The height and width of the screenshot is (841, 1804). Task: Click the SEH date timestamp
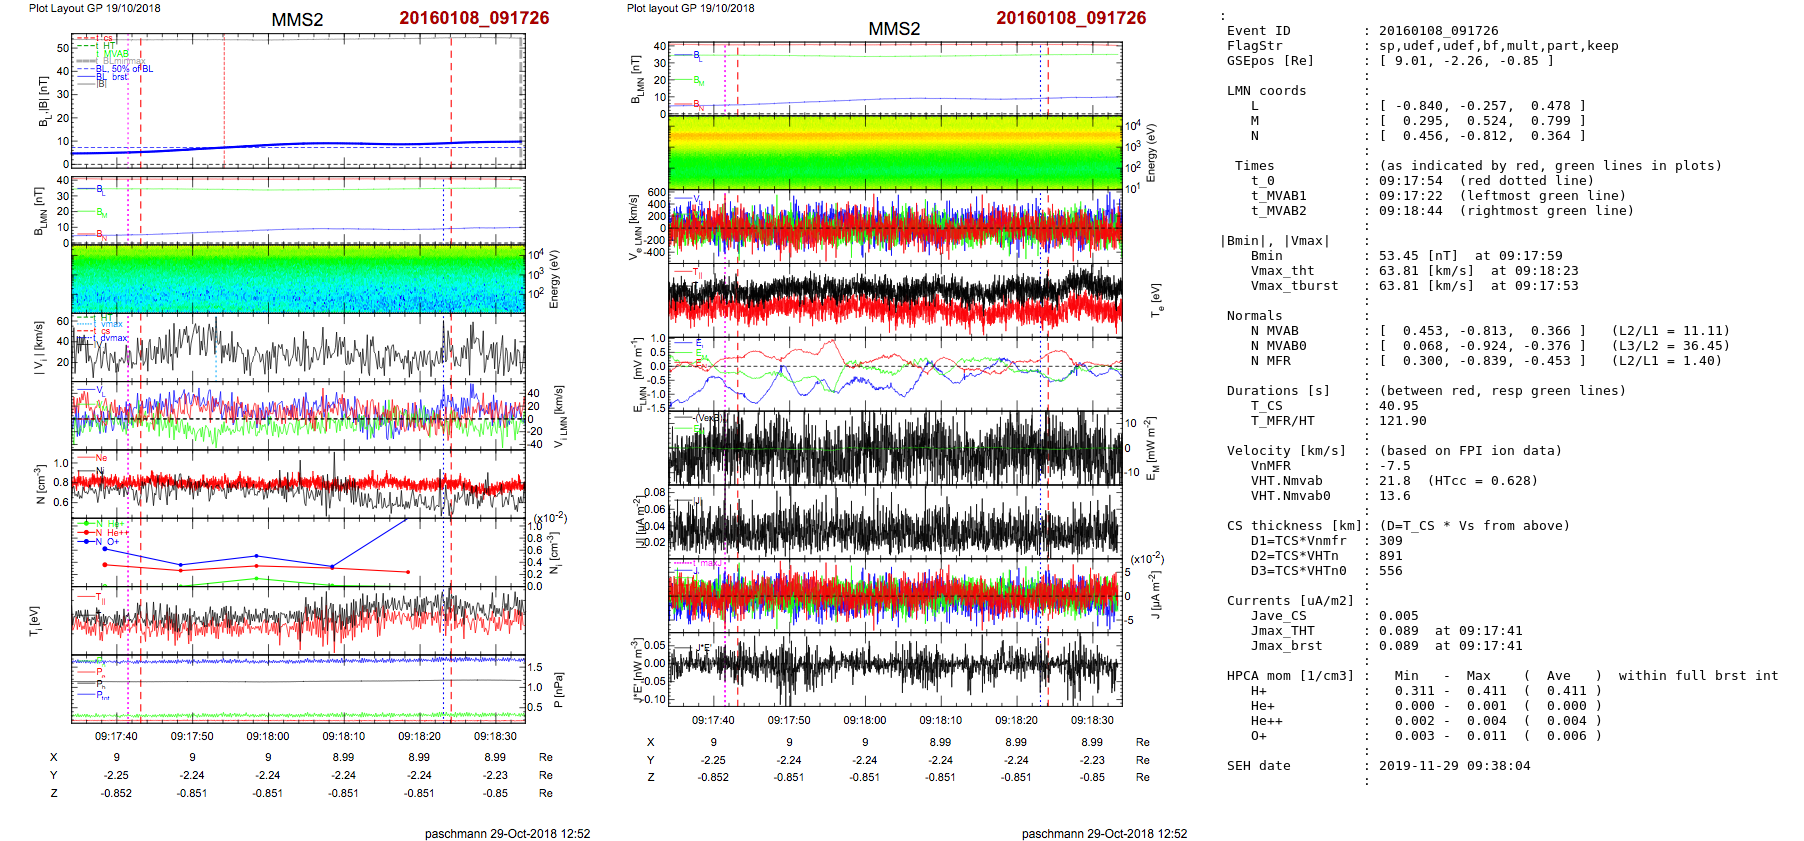[1454, 766]
